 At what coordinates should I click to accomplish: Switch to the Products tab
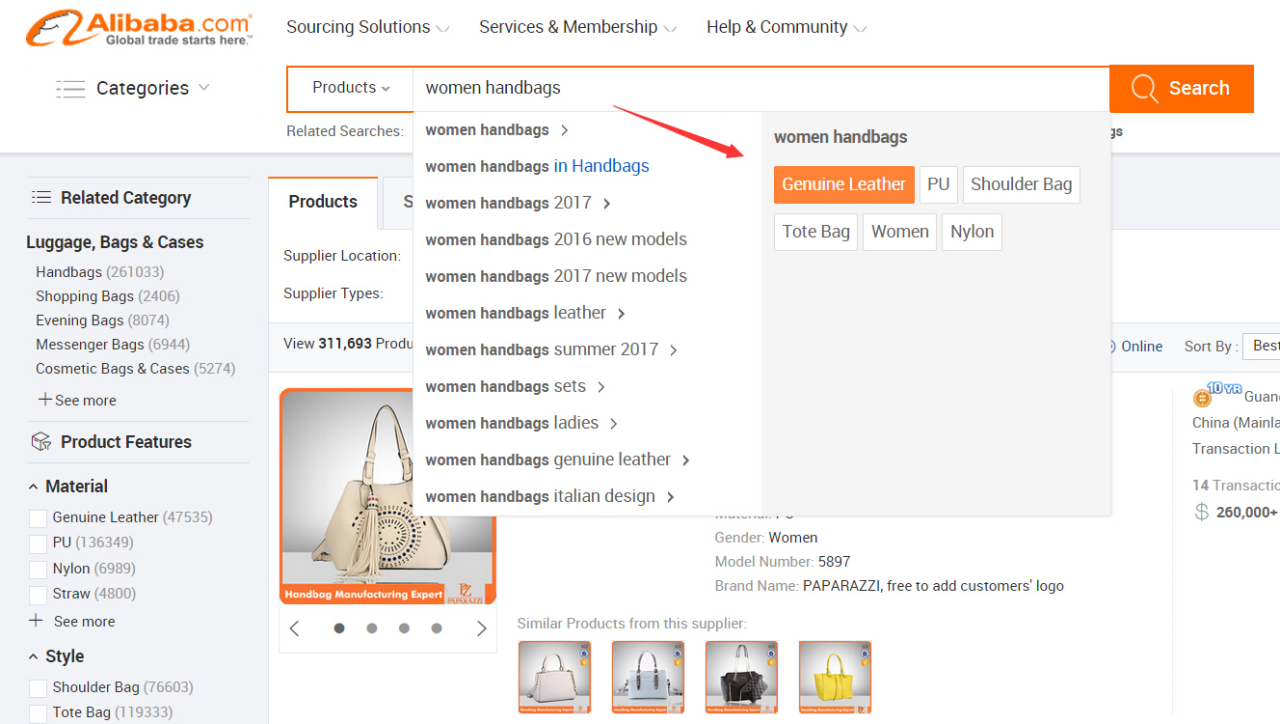(322, 202)
